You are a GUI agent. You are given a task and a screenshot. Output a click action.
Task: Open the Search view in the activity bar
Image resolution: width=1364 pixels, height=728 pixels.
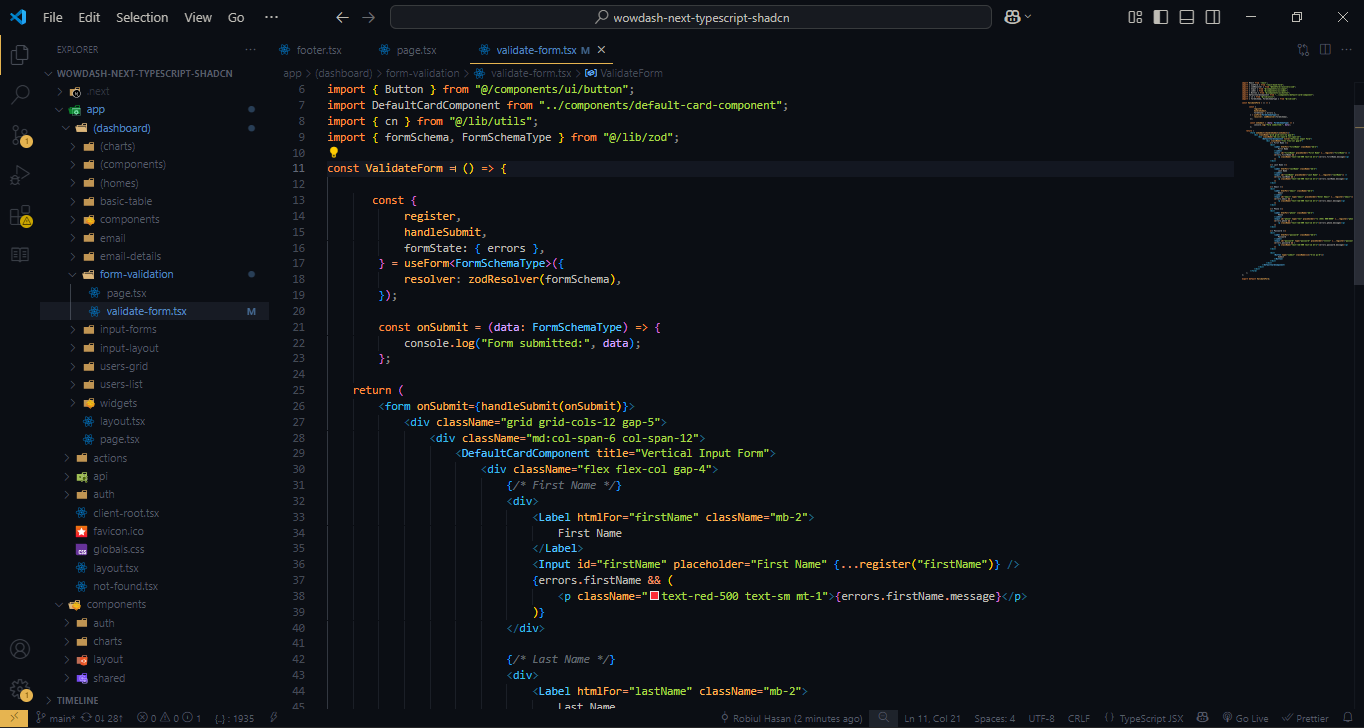pos(19,96)
